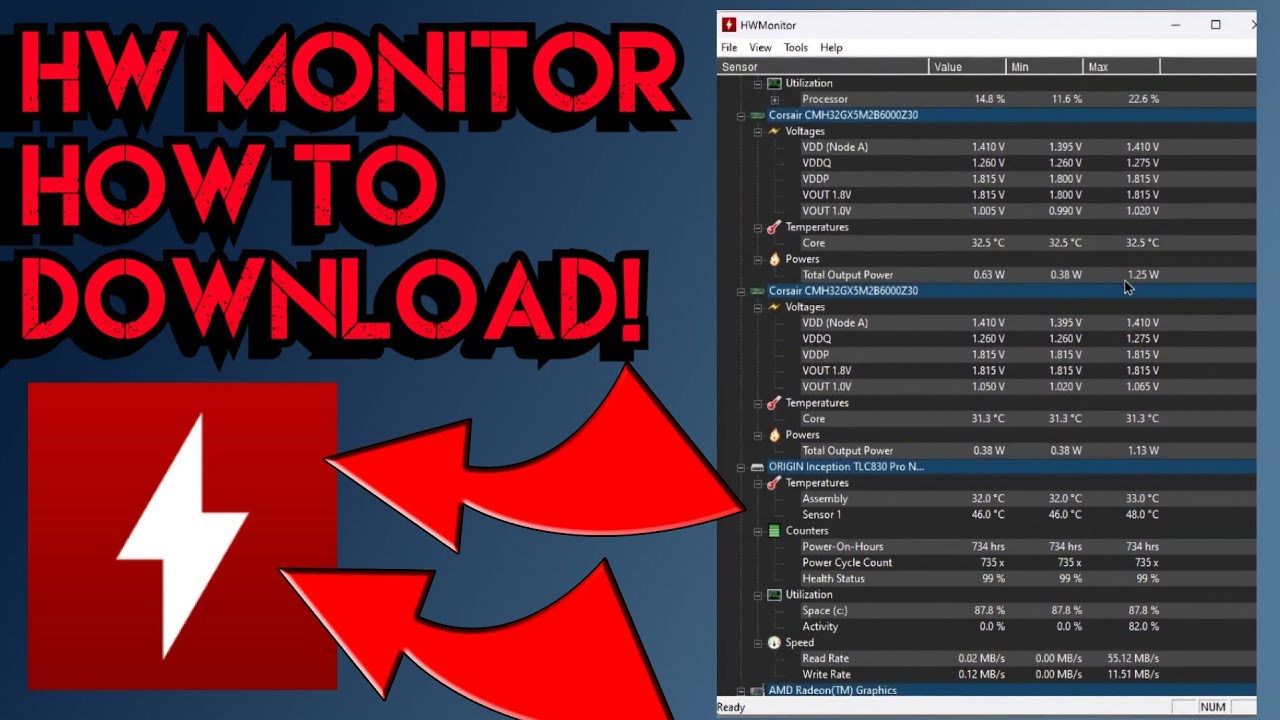Click the 14.8 % processor value
The height and width of the screenshot is (720, 1280).
tap(989, 99)
